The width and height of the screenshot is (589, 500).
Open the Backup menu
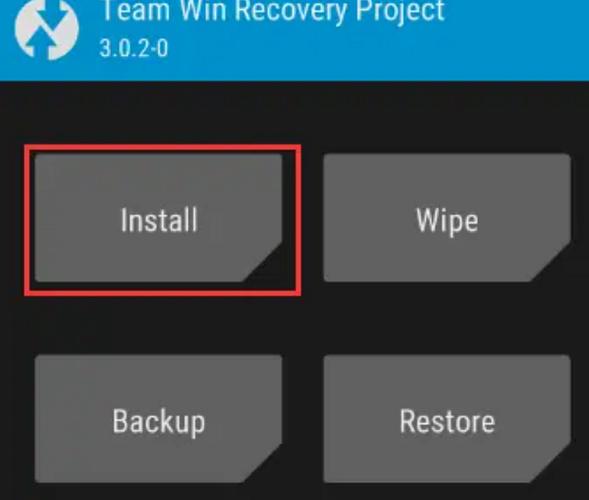pos(158,419)
